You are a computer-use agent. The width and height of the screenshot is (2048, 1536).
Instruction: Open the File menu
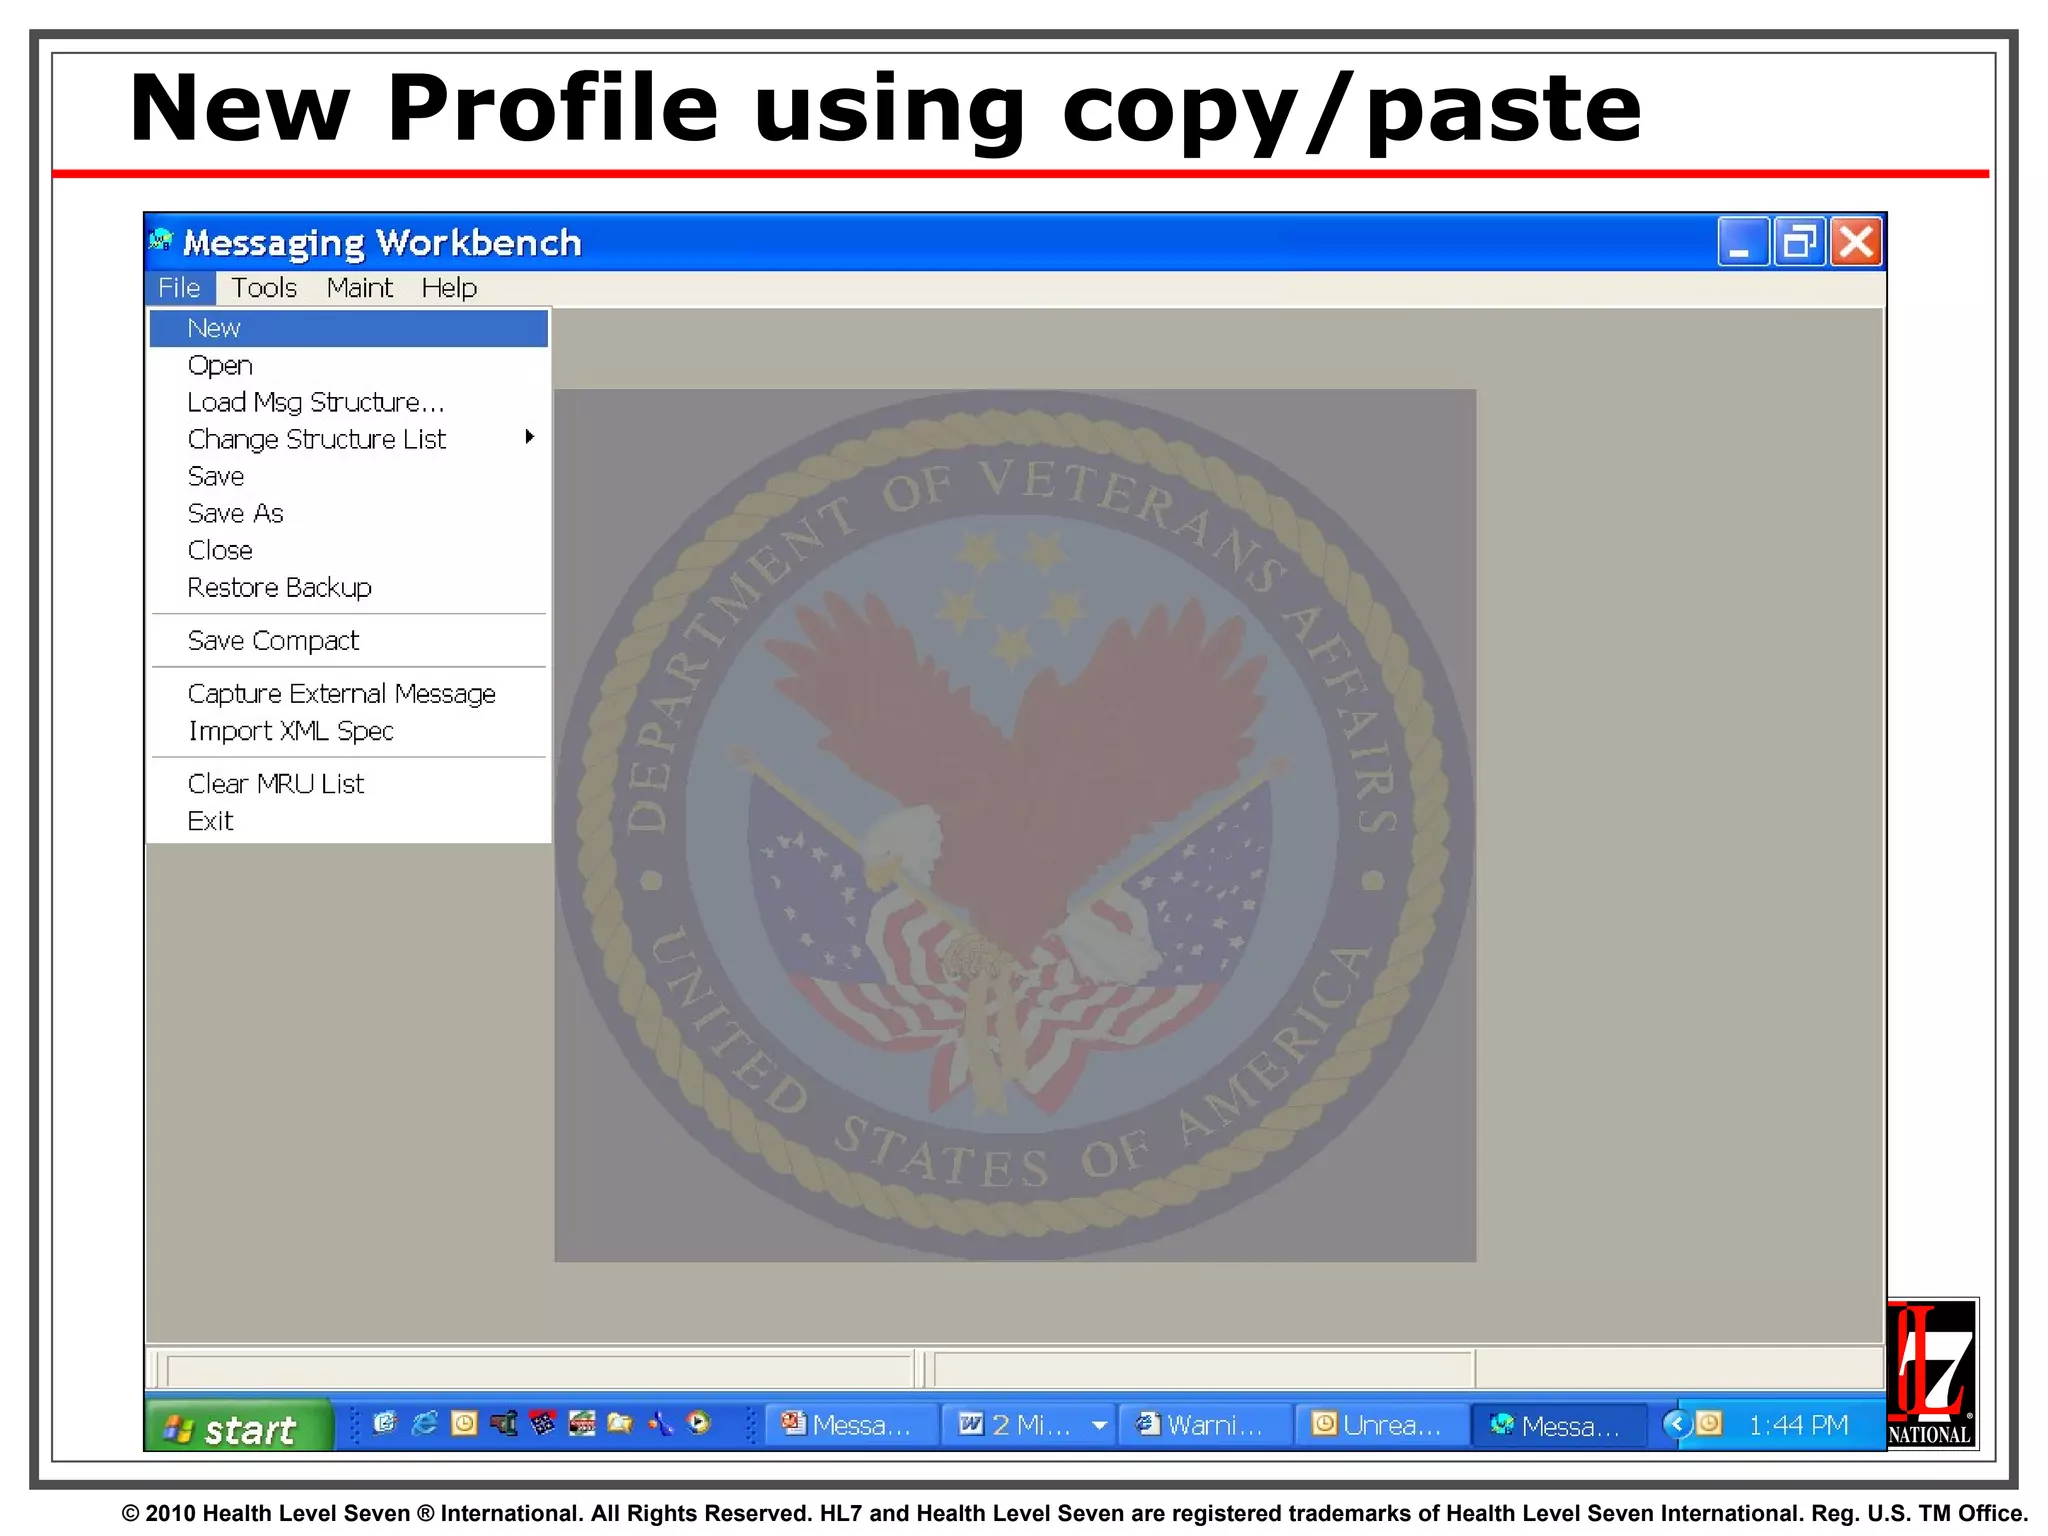[180, 288]
